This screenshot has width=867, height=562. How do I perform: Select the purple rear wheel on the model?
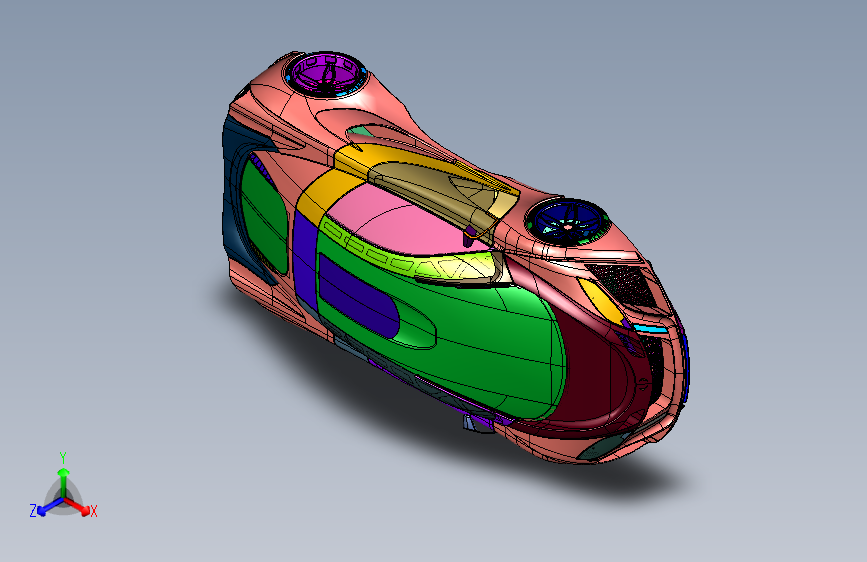point(325,74)
